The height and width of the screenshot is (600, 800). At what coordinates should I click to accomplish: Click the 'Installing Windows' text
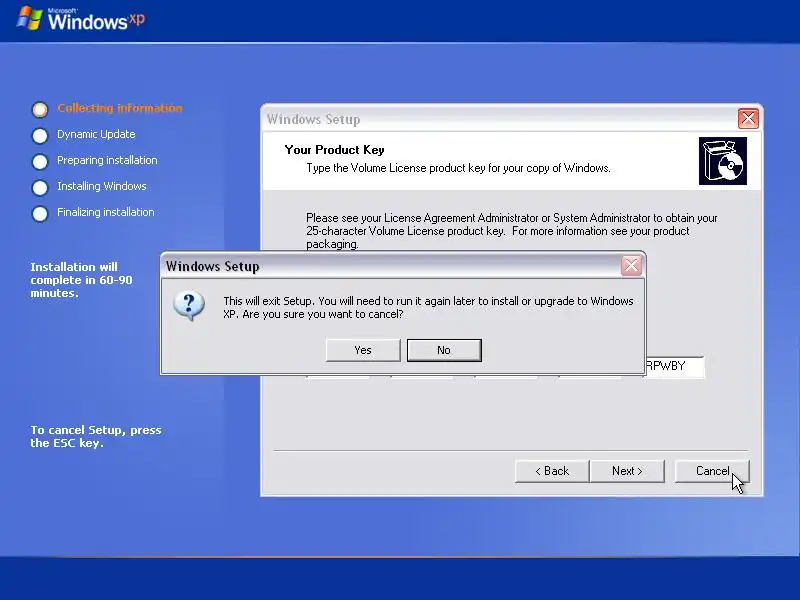102,186
